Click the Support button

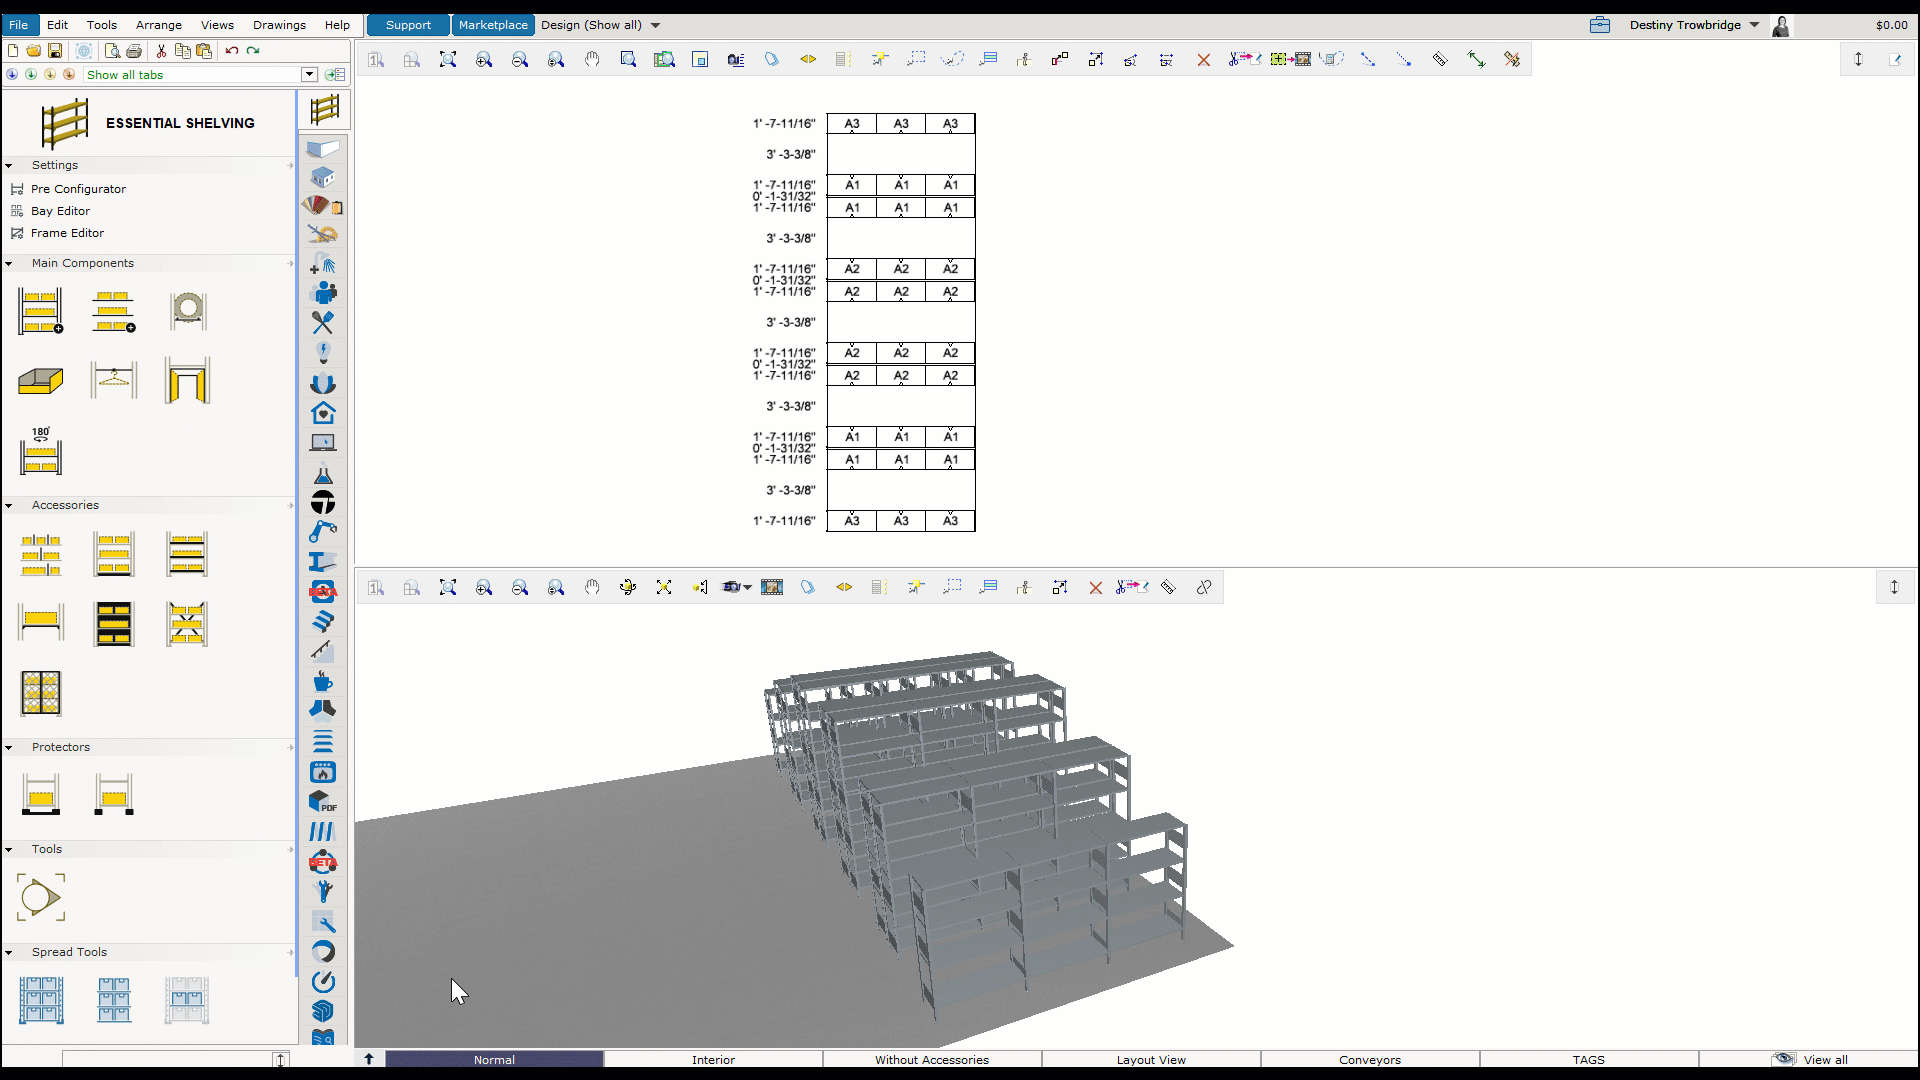[x=408, y=25]
